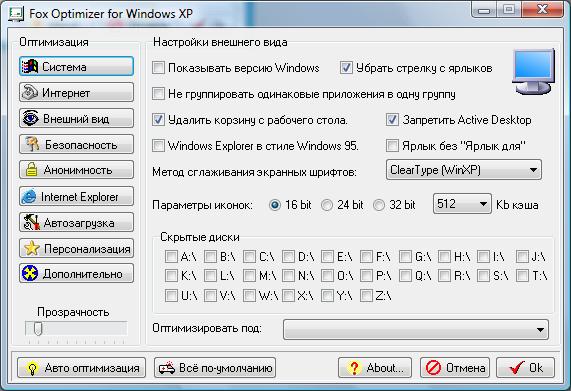Hide drive U:\ checkbox

(x=171, y=295)
